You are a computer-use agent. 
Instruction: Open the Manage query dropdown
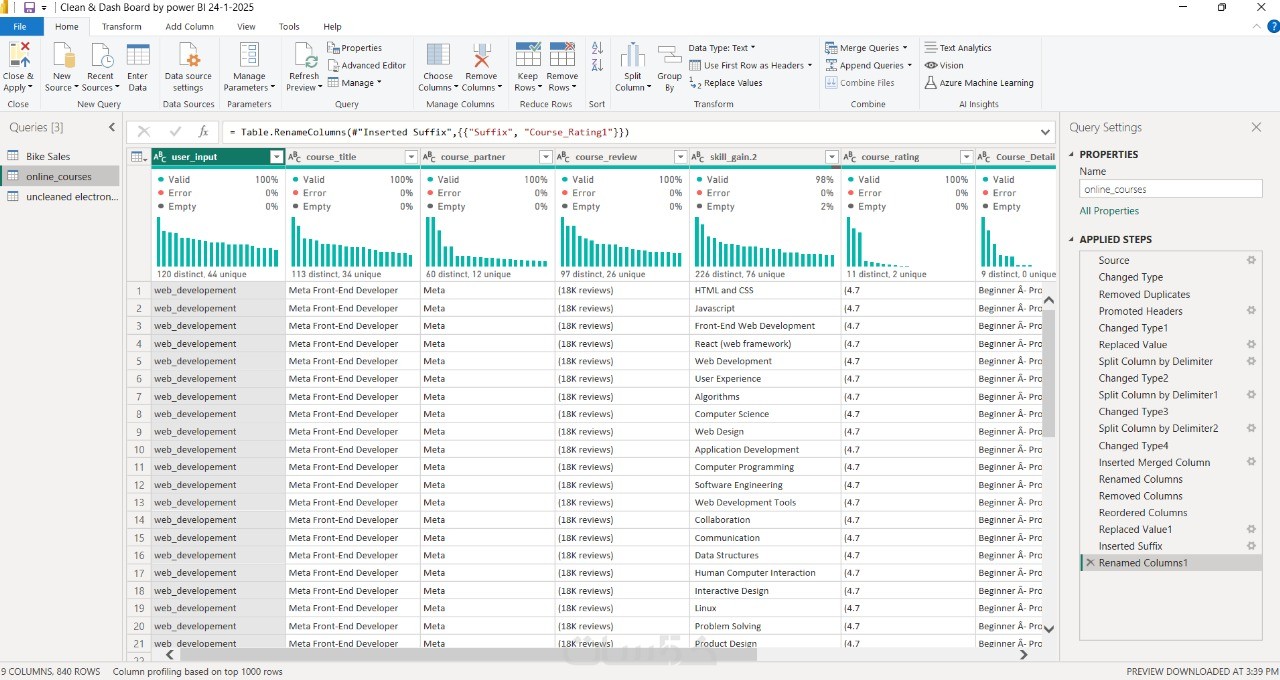[355, 83]
